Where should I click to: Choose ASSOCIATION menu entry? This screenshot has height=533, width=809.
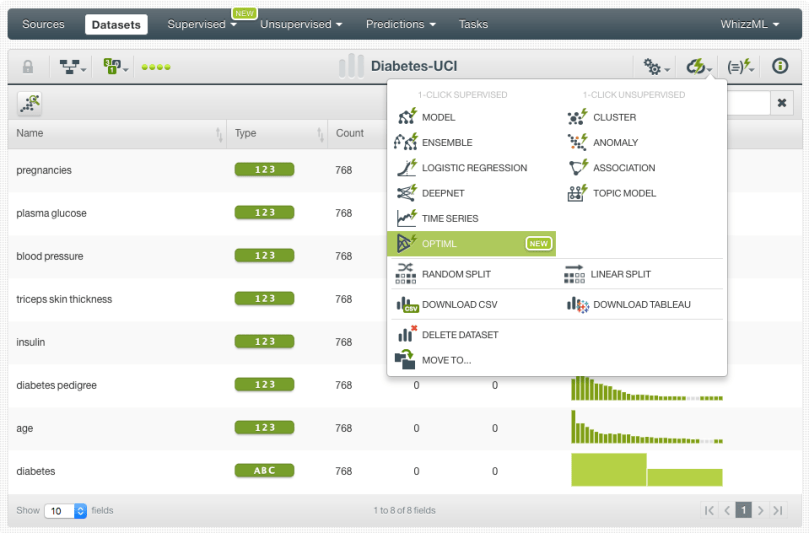pos(624,168)
